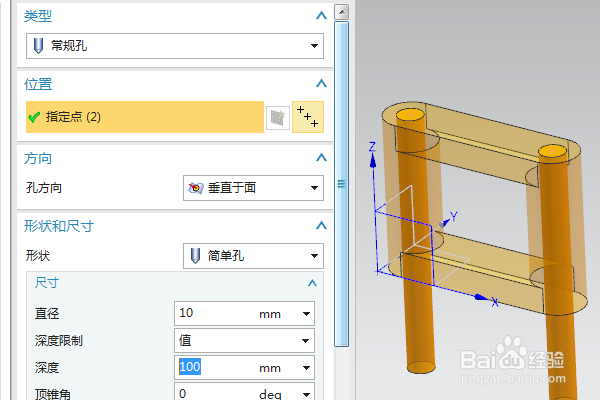The height and width of the screenshot is (400, 600).
Task: Collapse the 类型 section
Action: 321,16
